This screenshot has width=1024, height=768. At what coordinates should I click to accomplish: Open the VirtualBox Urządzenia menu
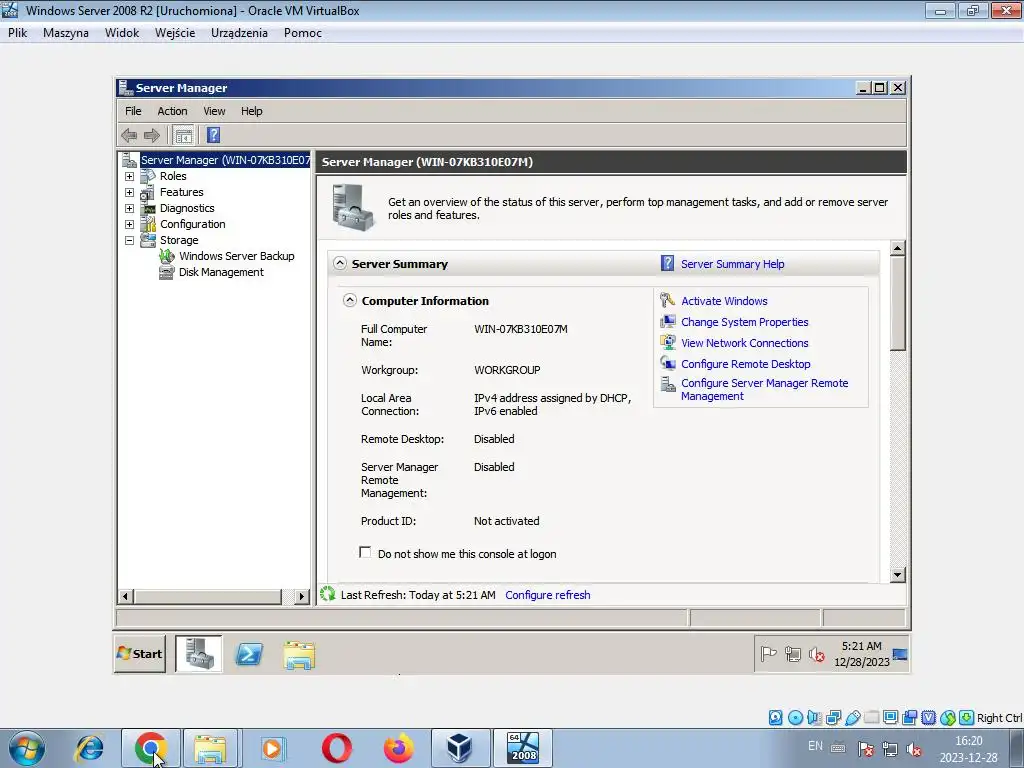pyautogui.click(x=239, y=33)
